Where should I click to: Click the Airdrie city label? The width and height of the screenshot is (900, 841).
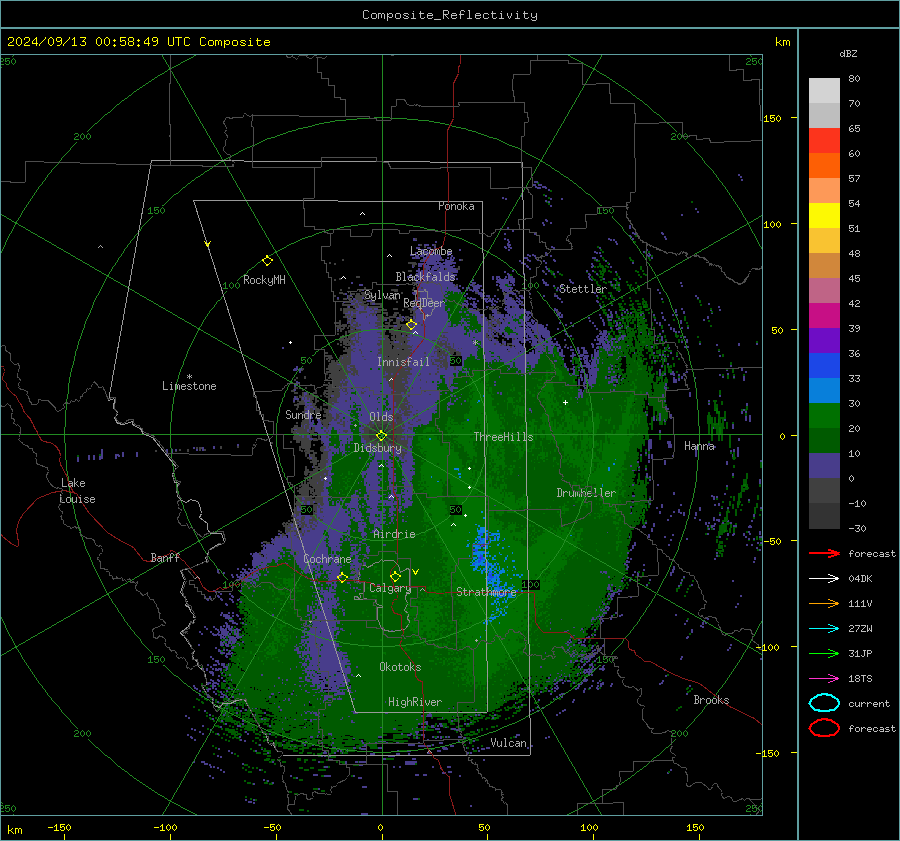[x=394, y=534]
